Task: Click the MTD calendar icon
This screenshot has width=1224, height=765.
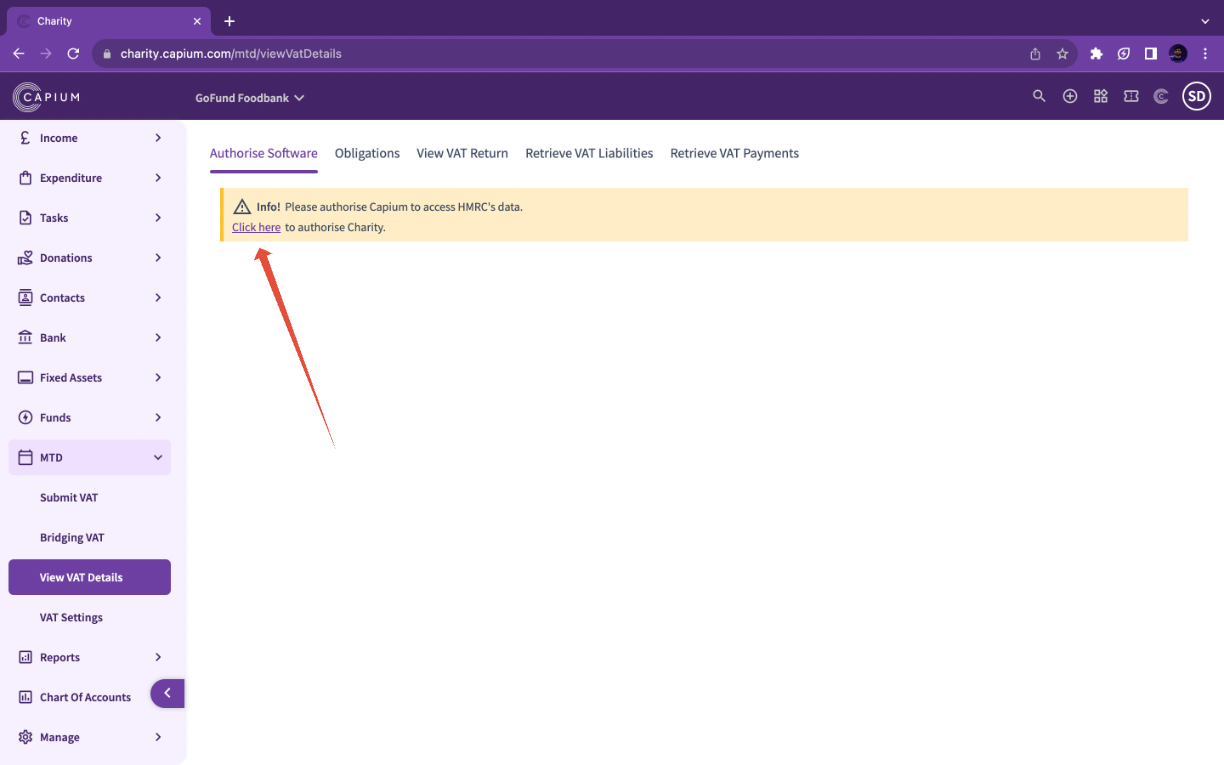Action: [25, 458]
